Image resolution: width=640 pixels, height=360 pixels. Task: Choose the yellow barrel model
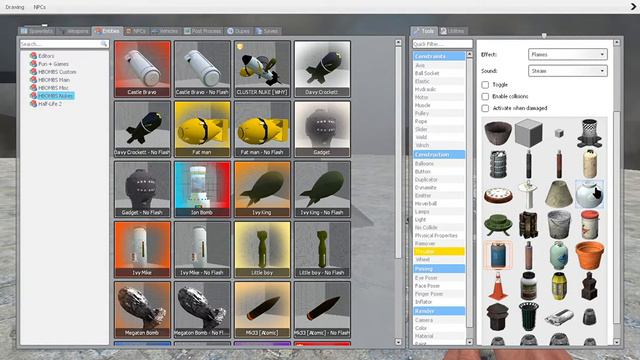click(559, 286)
